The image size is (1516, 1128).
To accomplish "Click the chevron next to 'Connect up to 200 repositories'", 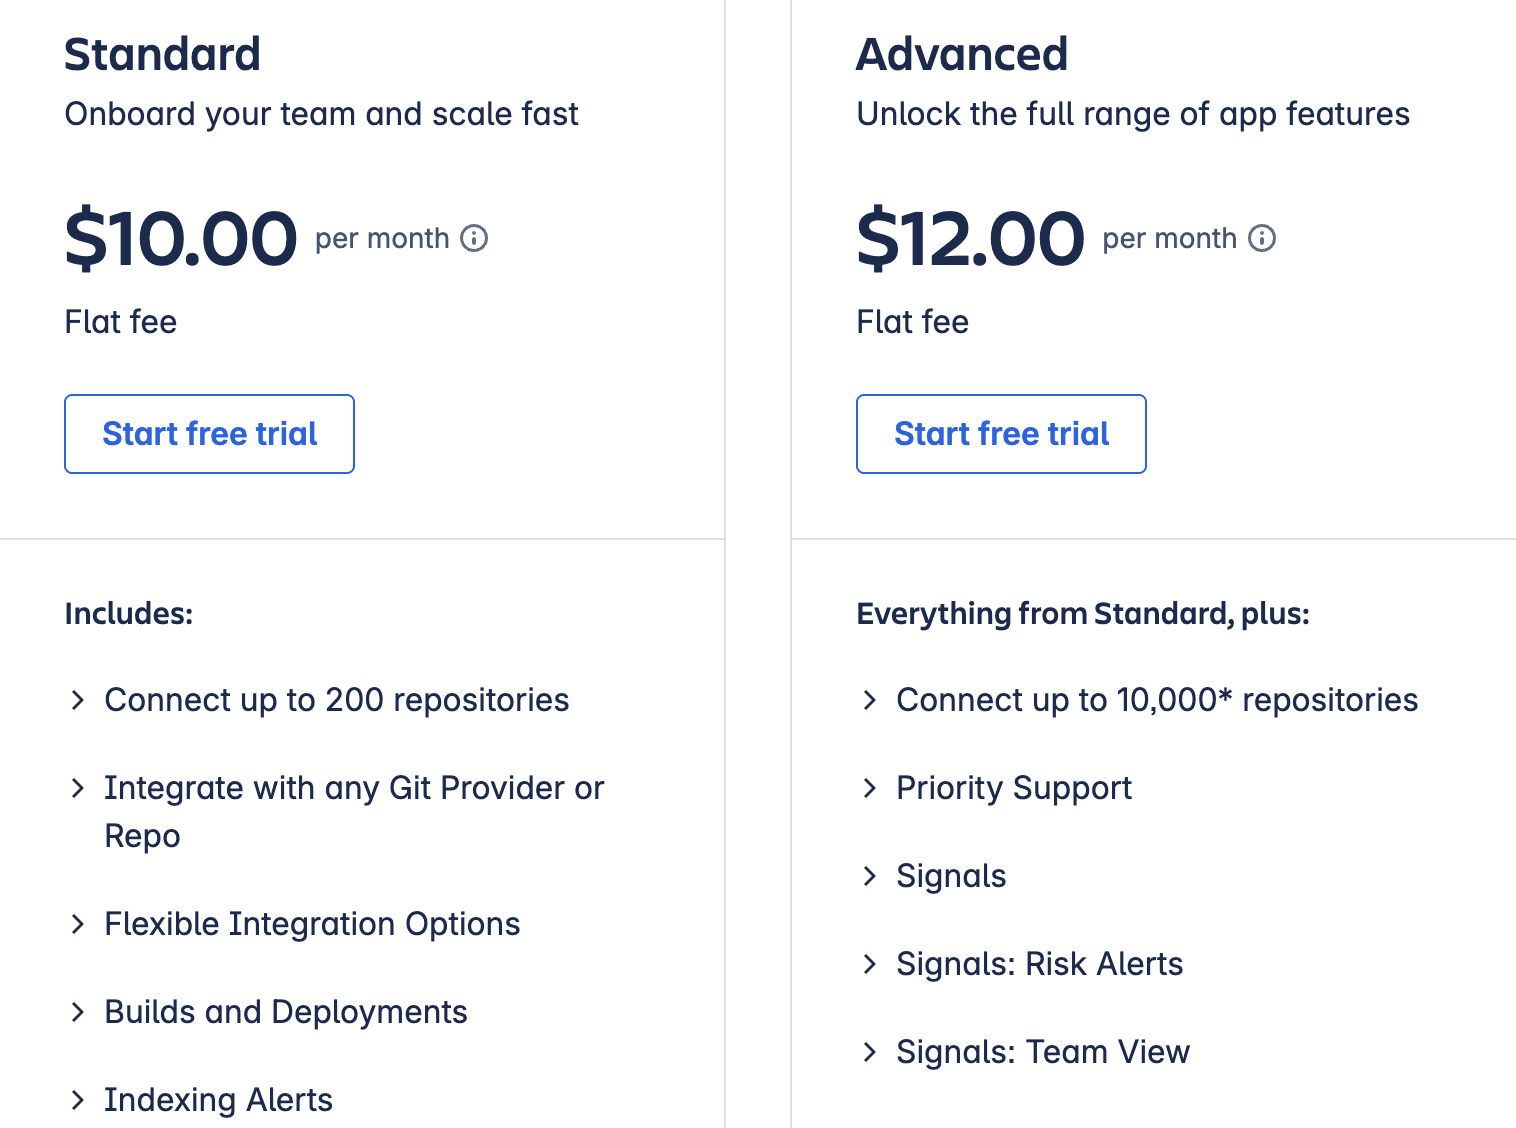I will (78, 700).
